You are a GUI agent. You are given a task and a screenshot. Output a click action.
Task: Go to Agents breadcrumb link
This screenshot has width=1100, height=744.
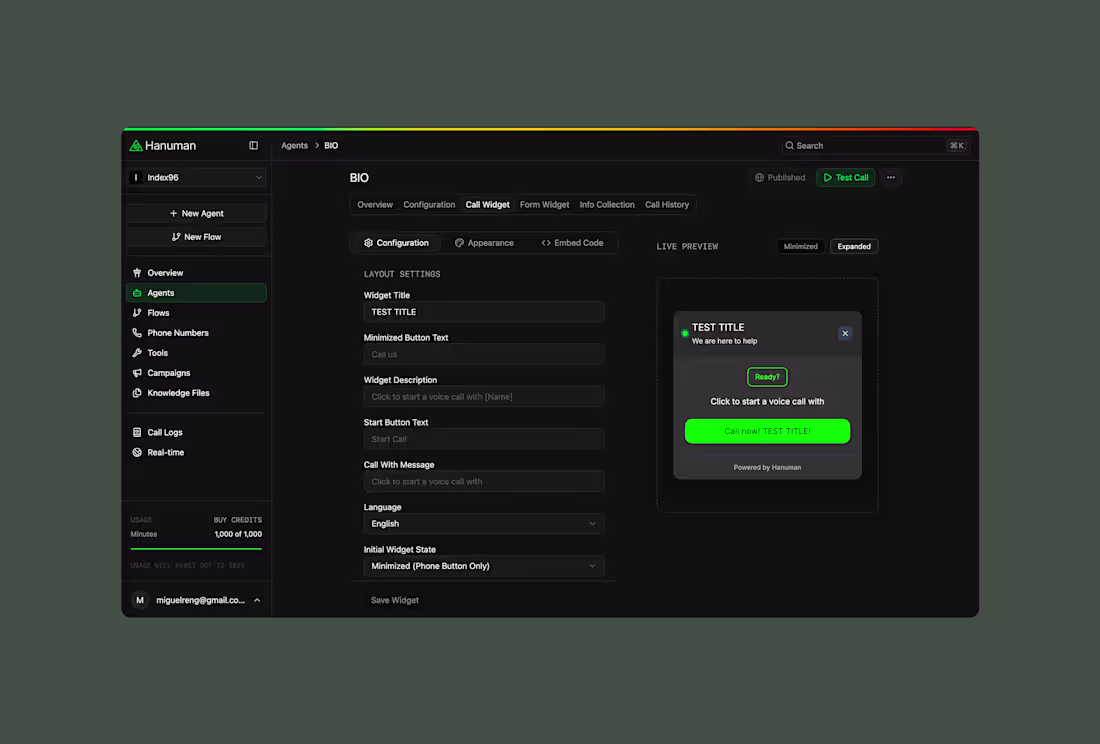pyautogui.click(x=294, y=146)
